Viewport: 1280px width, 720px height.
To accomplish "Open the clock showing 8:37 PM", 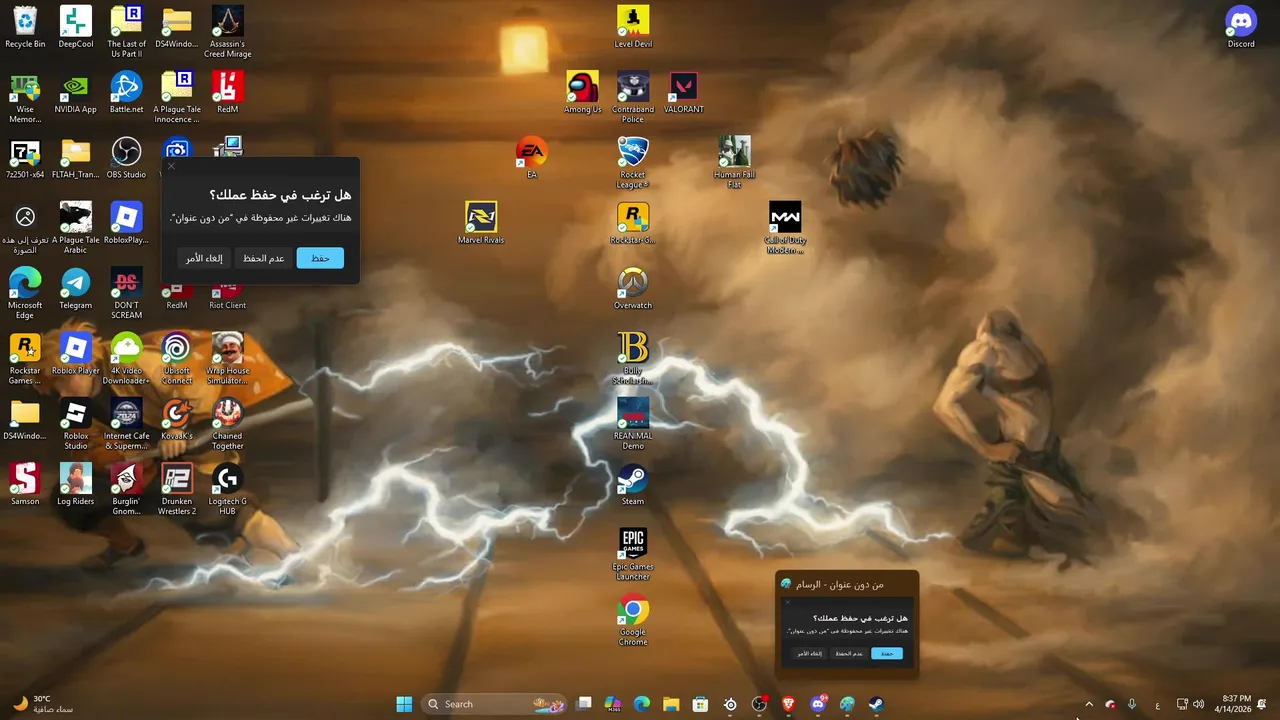I will point(1232,704).
